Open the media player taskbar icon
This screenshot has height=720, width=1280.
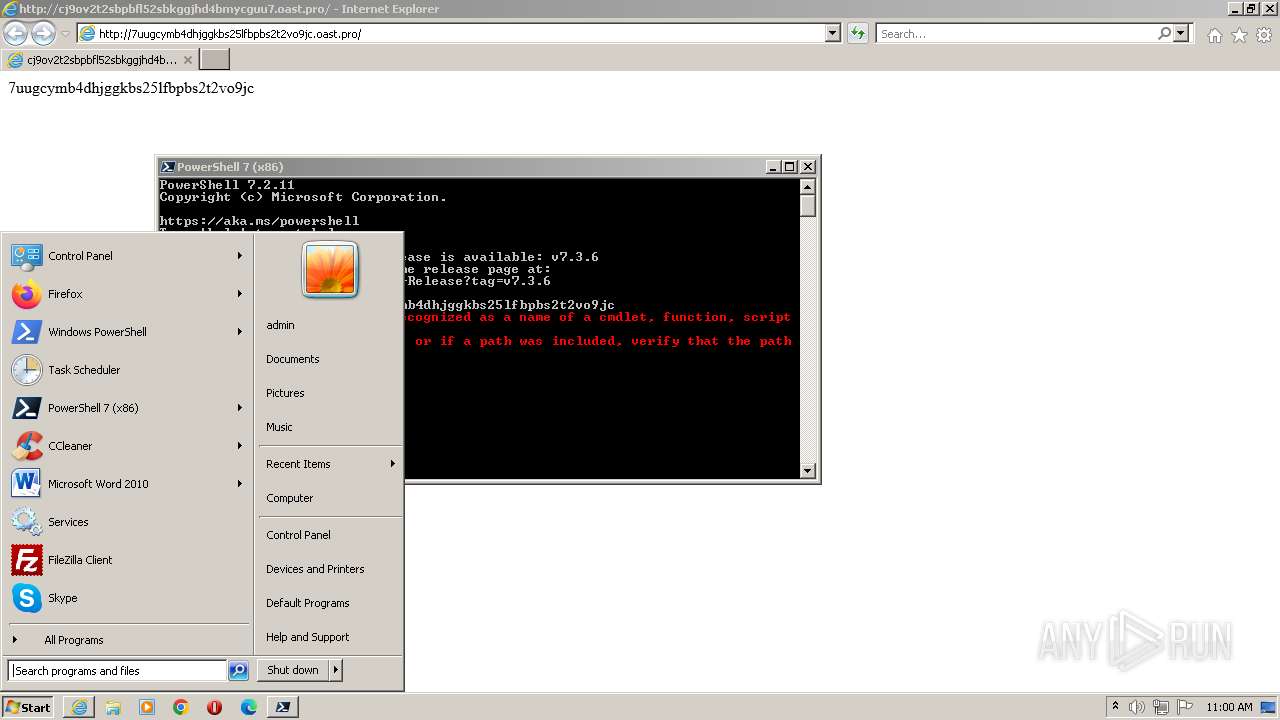tap(147, 707)
